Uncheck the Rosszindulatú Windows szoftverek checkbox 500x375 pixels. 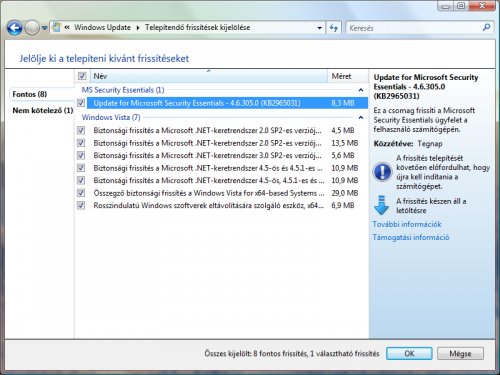pyautogui.click(x=81, y=205)
